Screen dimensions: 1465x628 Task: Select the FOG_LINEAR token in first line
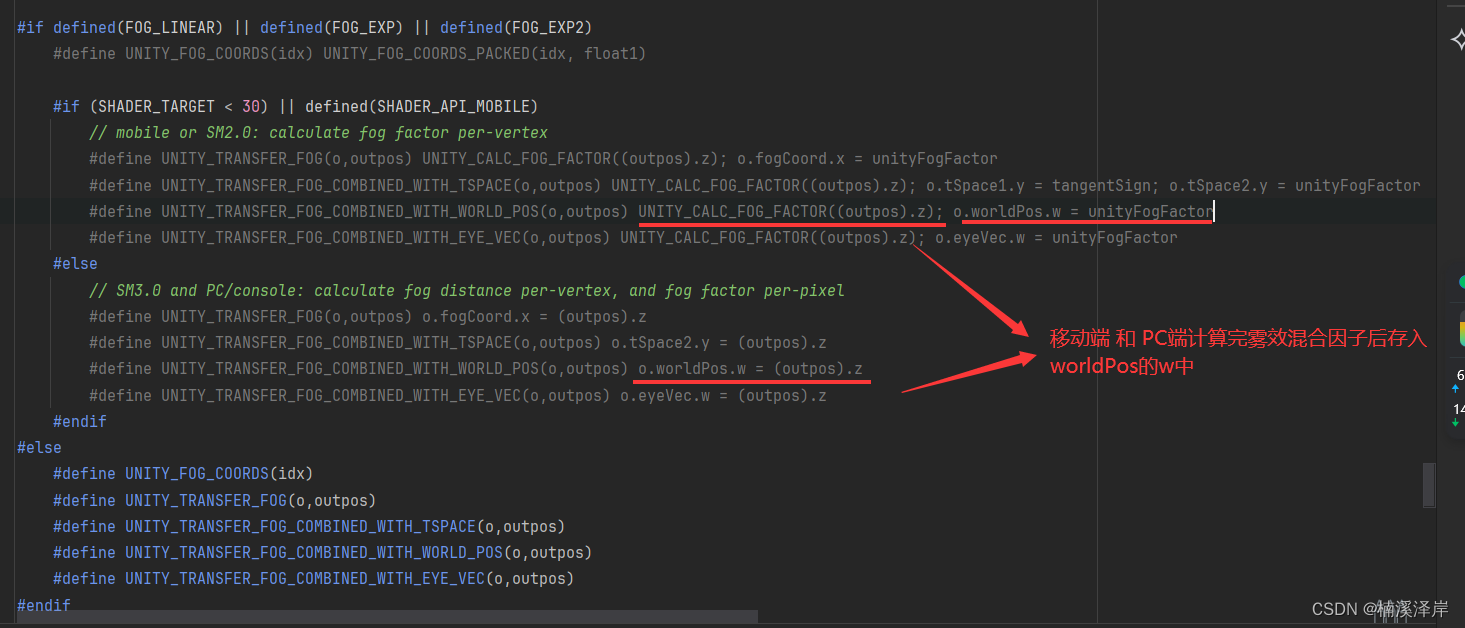click(x=172, y=27)
